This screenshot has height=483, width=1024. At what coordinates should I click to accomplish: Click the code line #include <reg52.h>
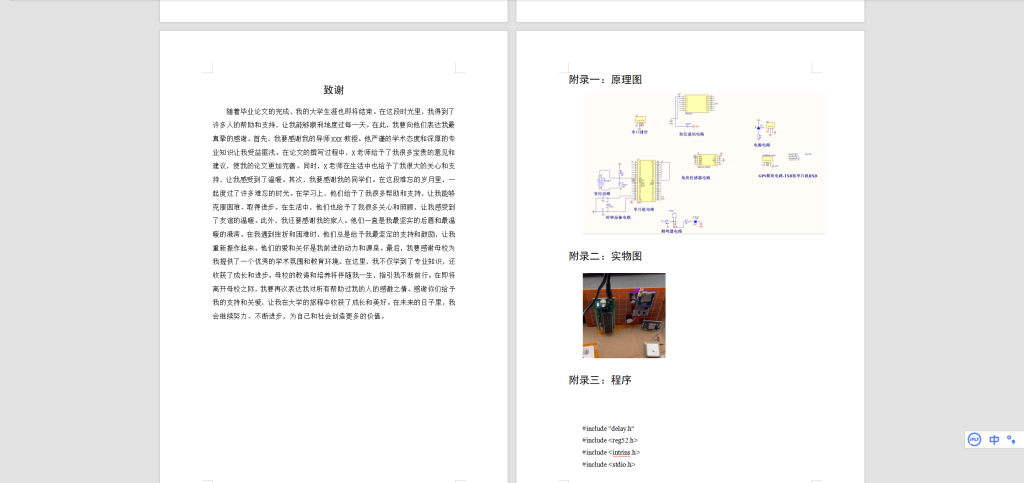point(610,441)
